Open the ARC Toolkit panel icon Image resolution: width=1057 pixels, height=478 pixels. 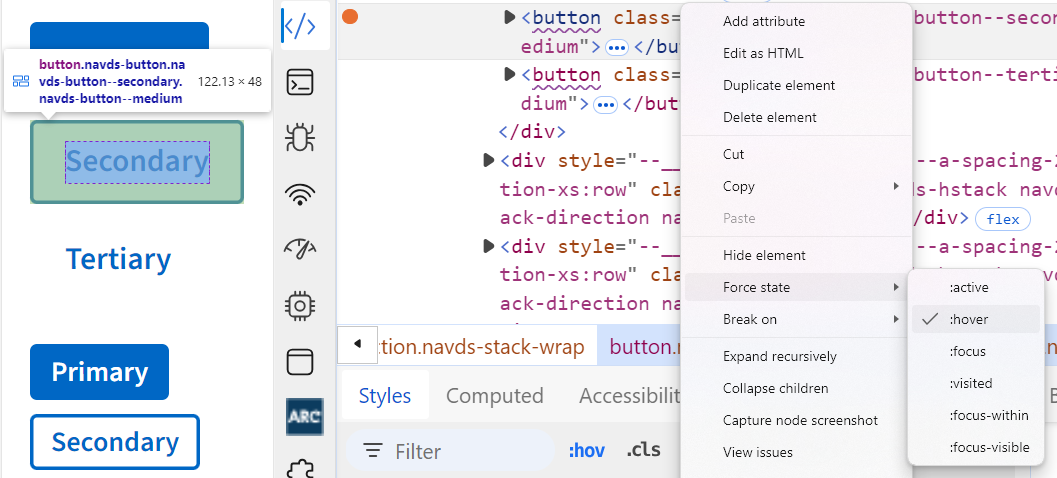[x=305, y=417]
